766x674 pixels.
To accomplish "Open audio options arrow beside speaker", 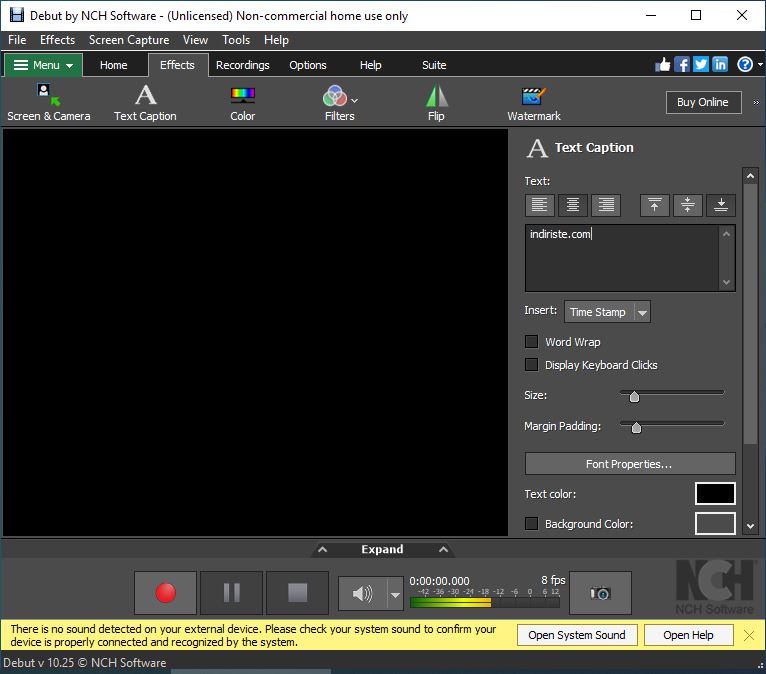I will [395, 594].
